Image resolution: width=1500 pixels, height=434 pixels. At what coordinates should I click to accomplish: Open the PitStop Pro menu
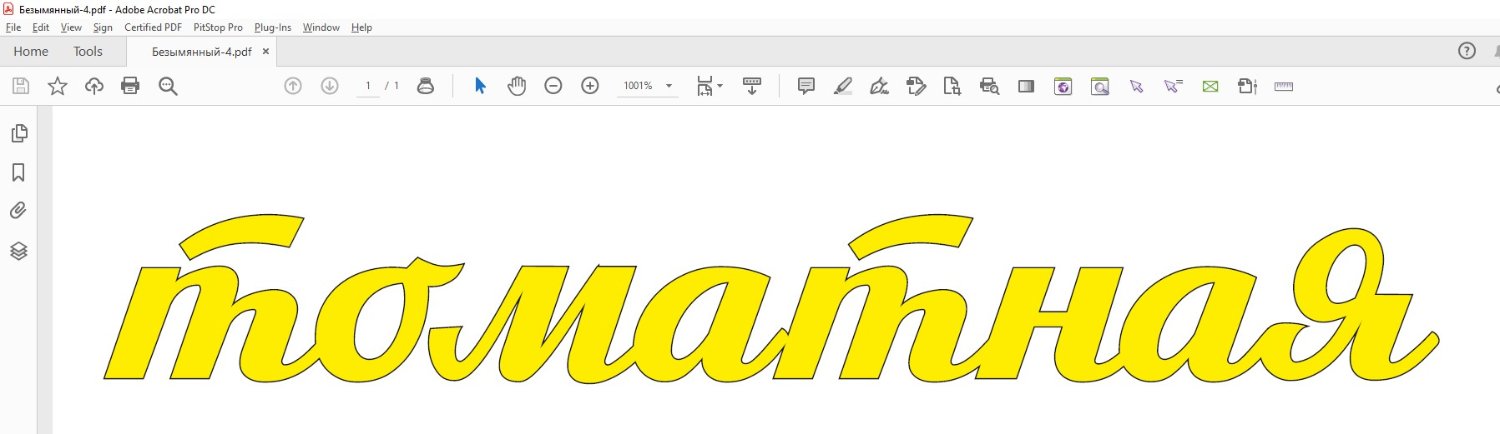click(218, 27)
